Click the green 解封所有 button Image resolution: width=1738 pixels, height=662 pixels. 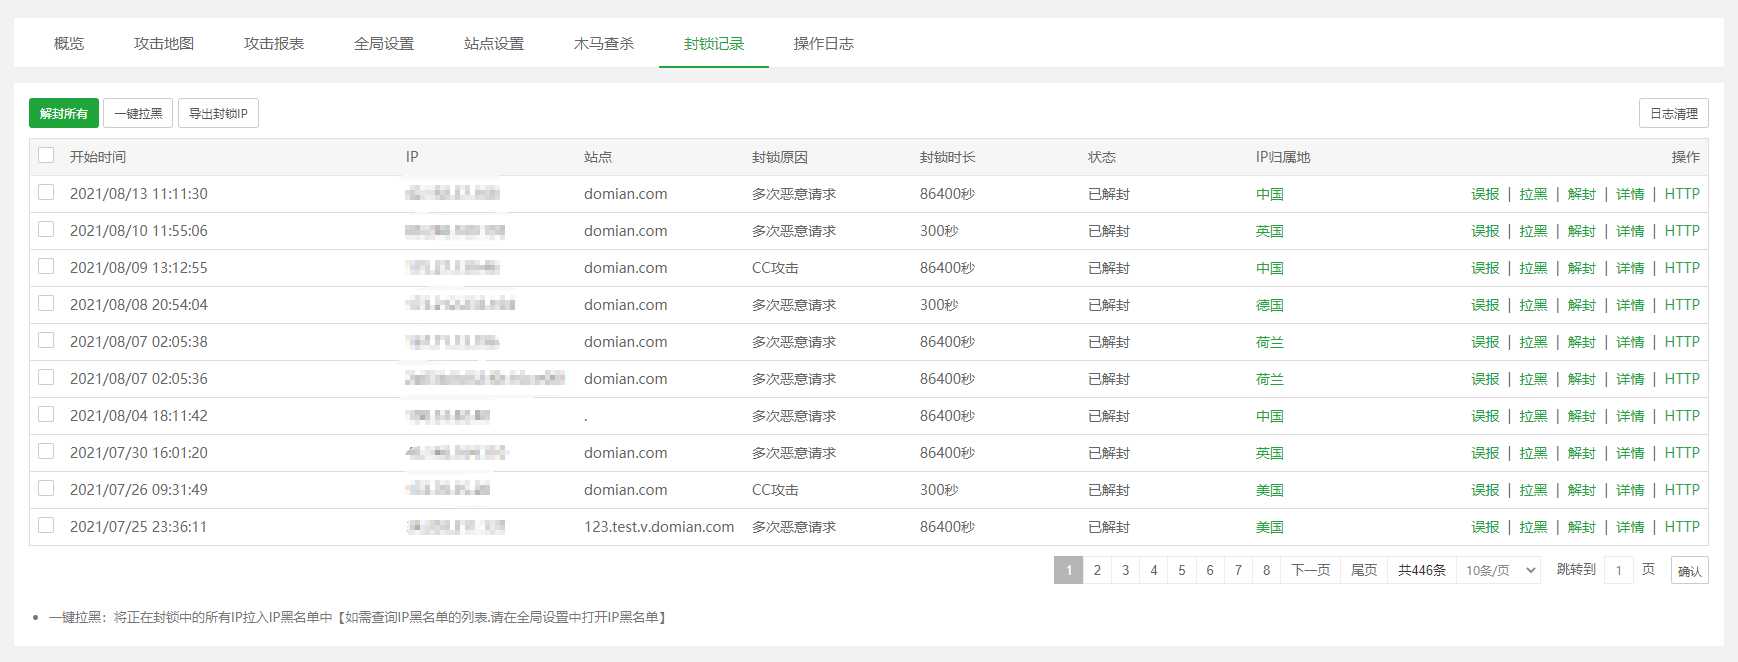point(64,113)
